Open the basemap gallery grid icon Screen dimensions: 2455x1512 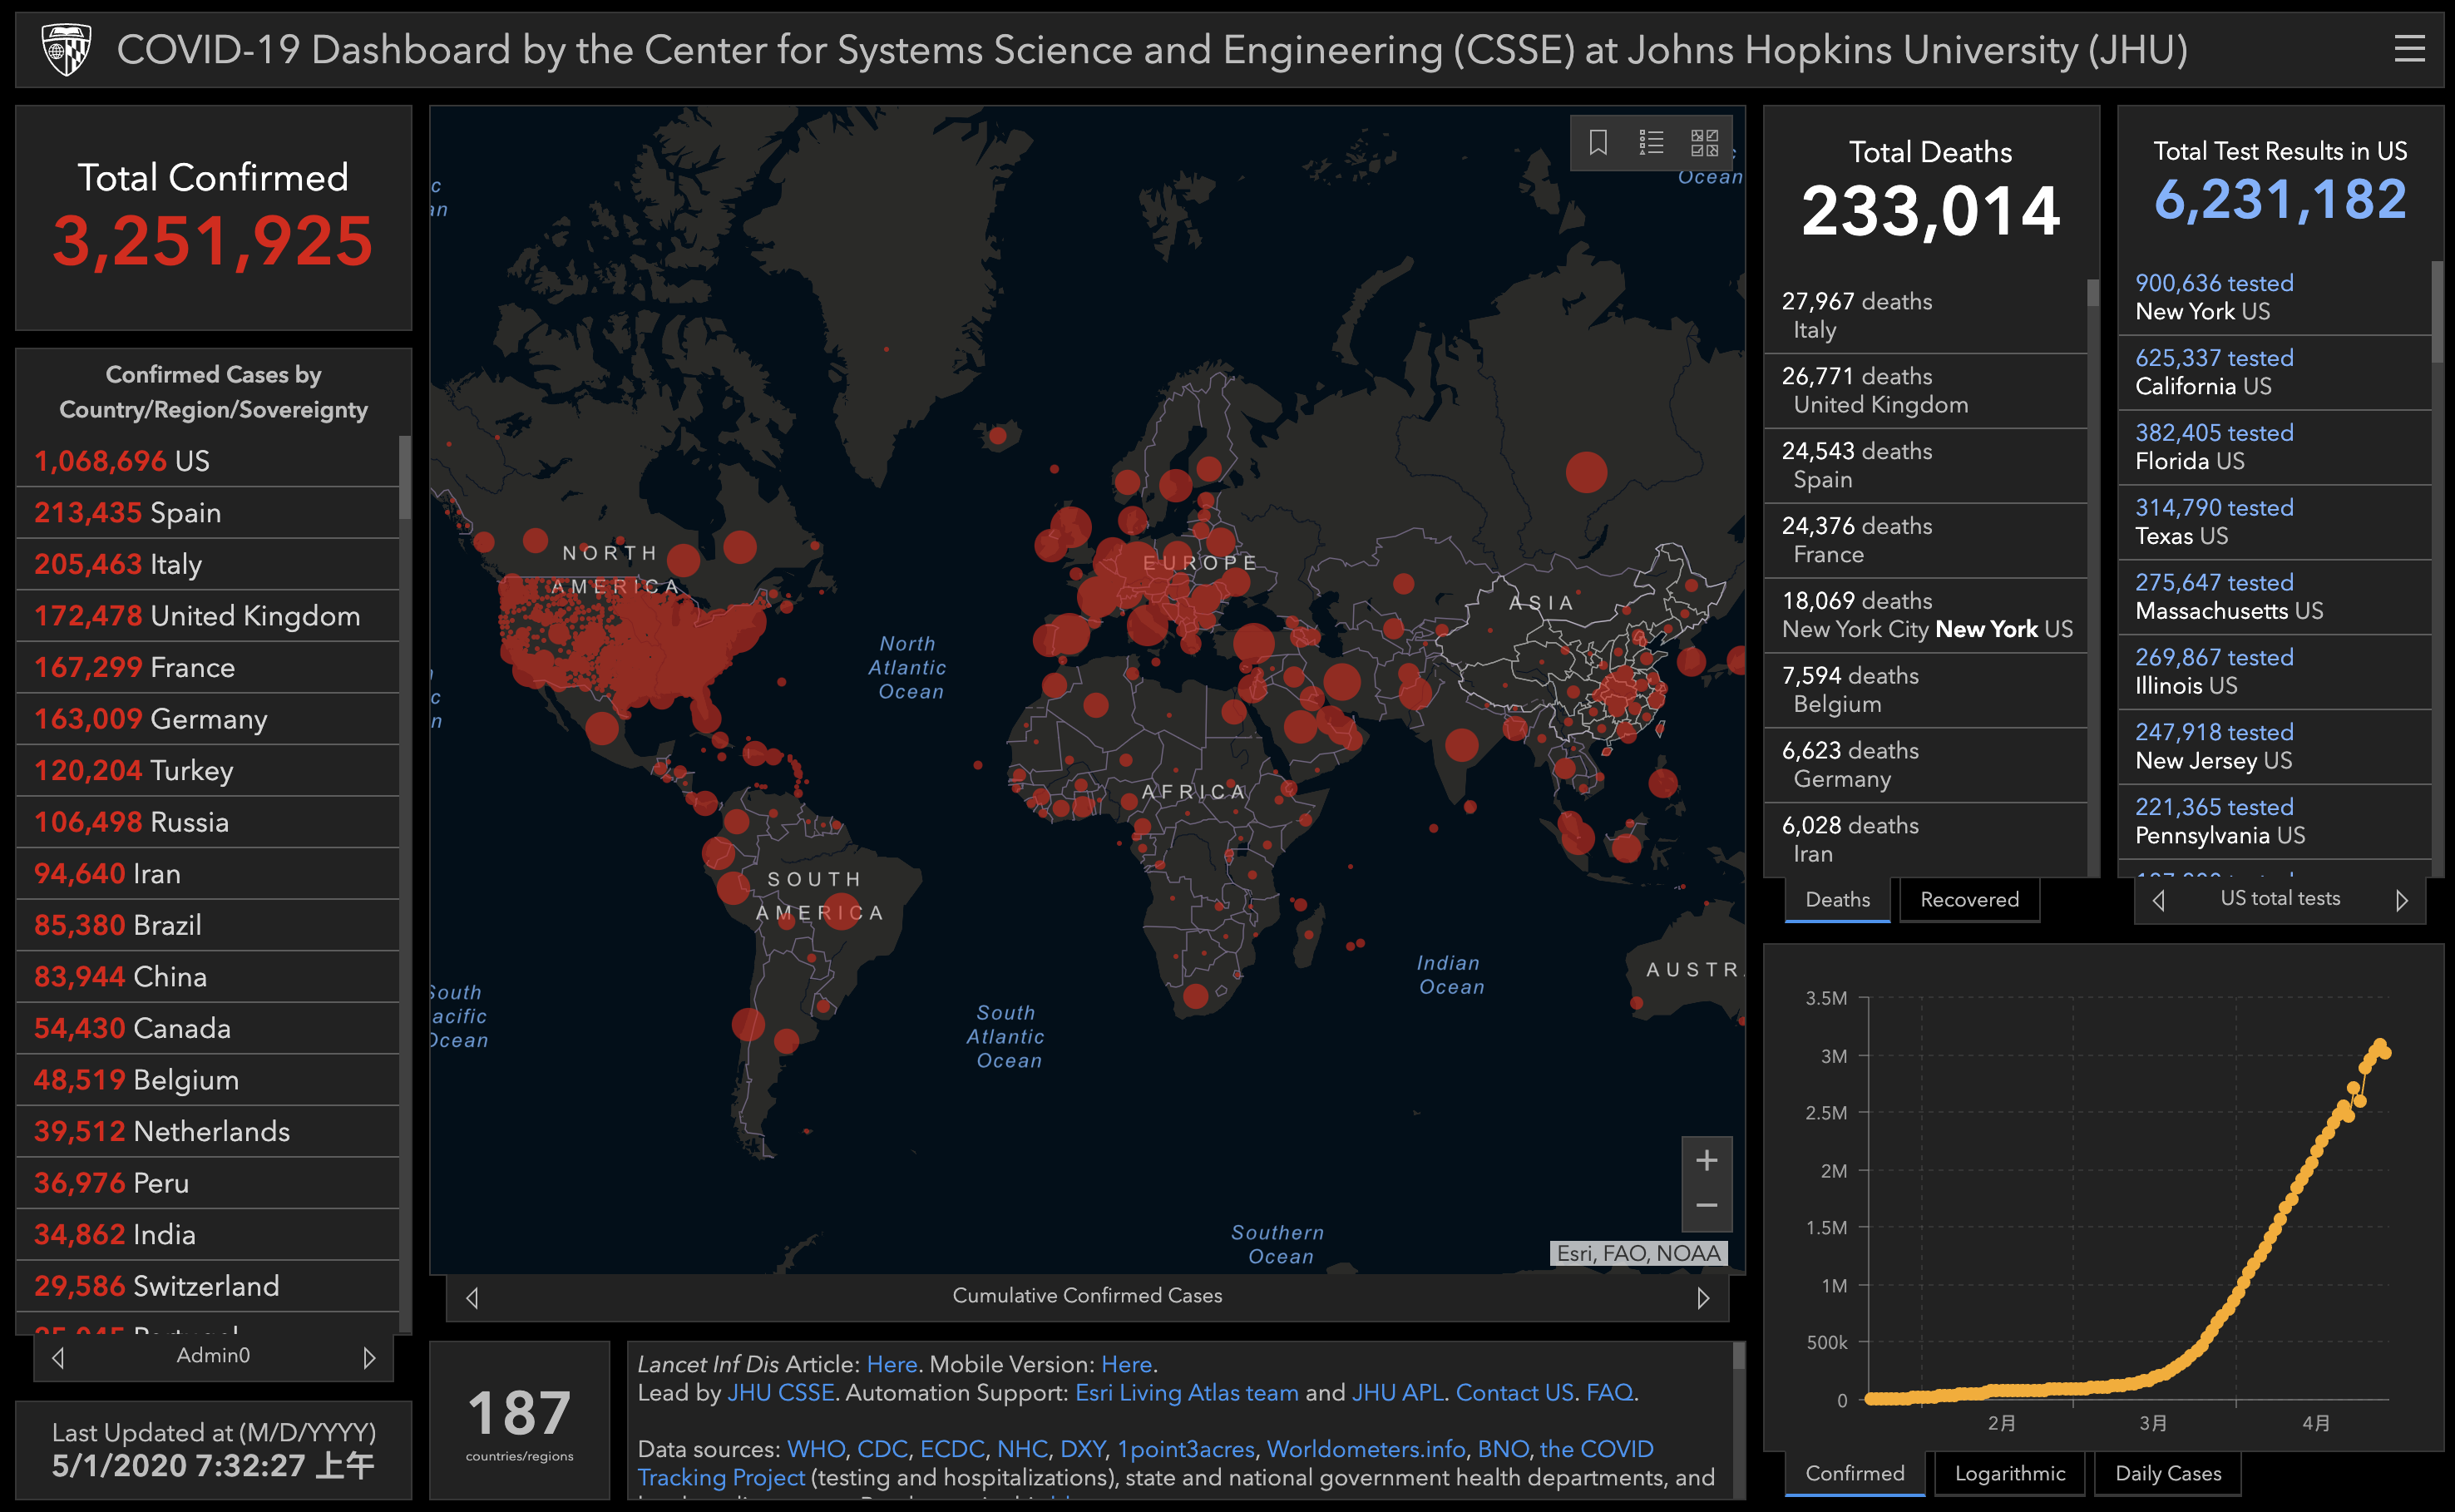1704,143
